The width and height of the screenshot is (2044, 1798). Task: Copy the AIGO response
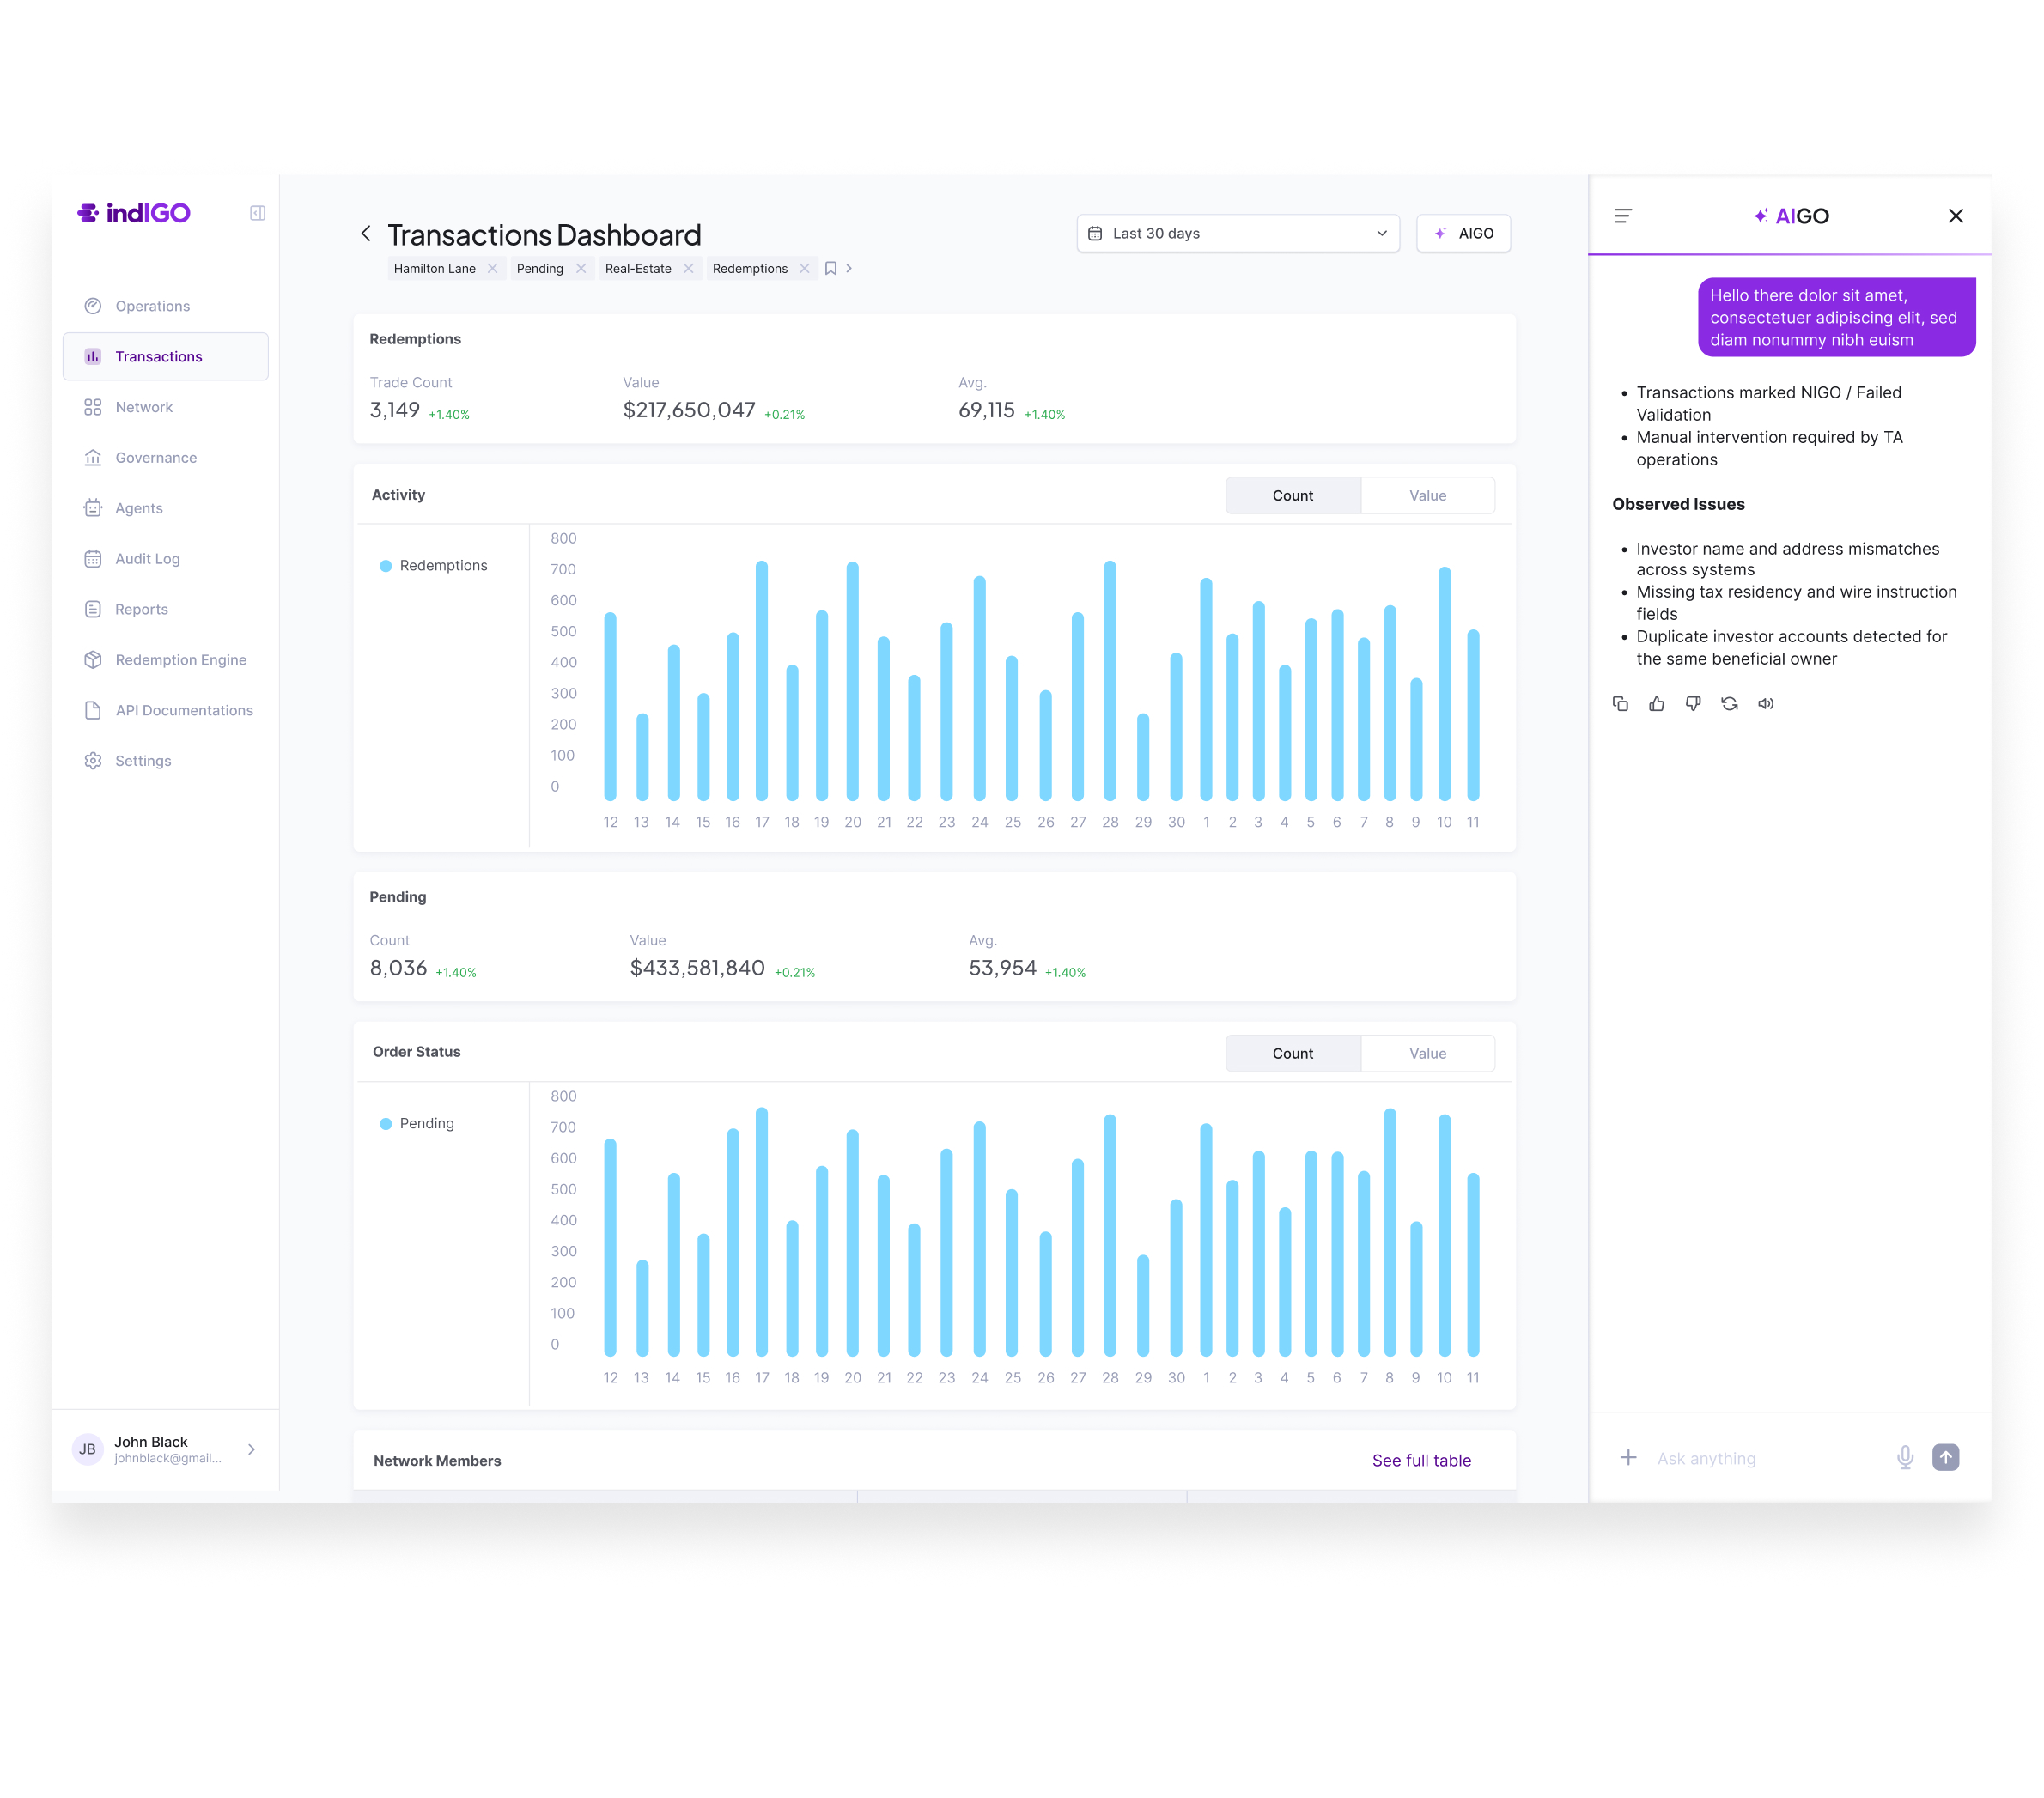coord(1621,704)
